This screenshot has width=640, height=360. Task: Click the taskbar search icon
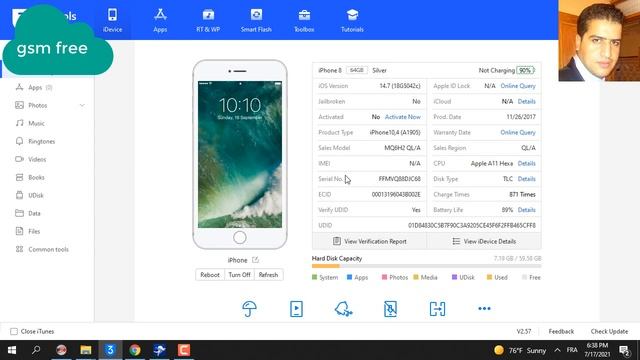36,350
